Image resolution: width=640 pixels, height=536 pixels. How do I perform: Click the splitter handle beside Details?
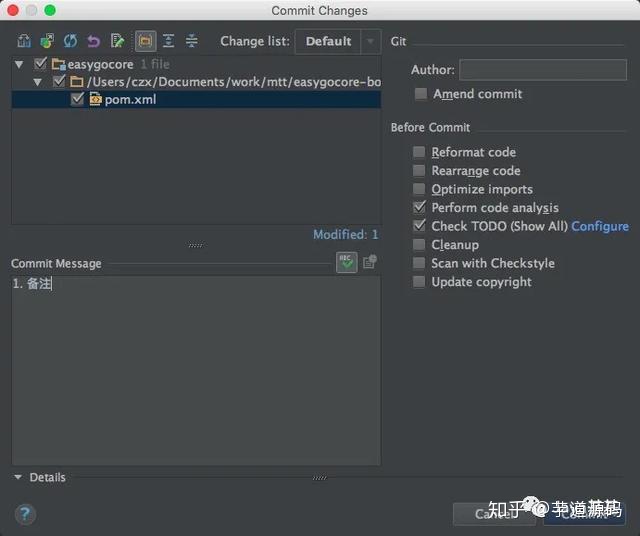tap(320, 478)
